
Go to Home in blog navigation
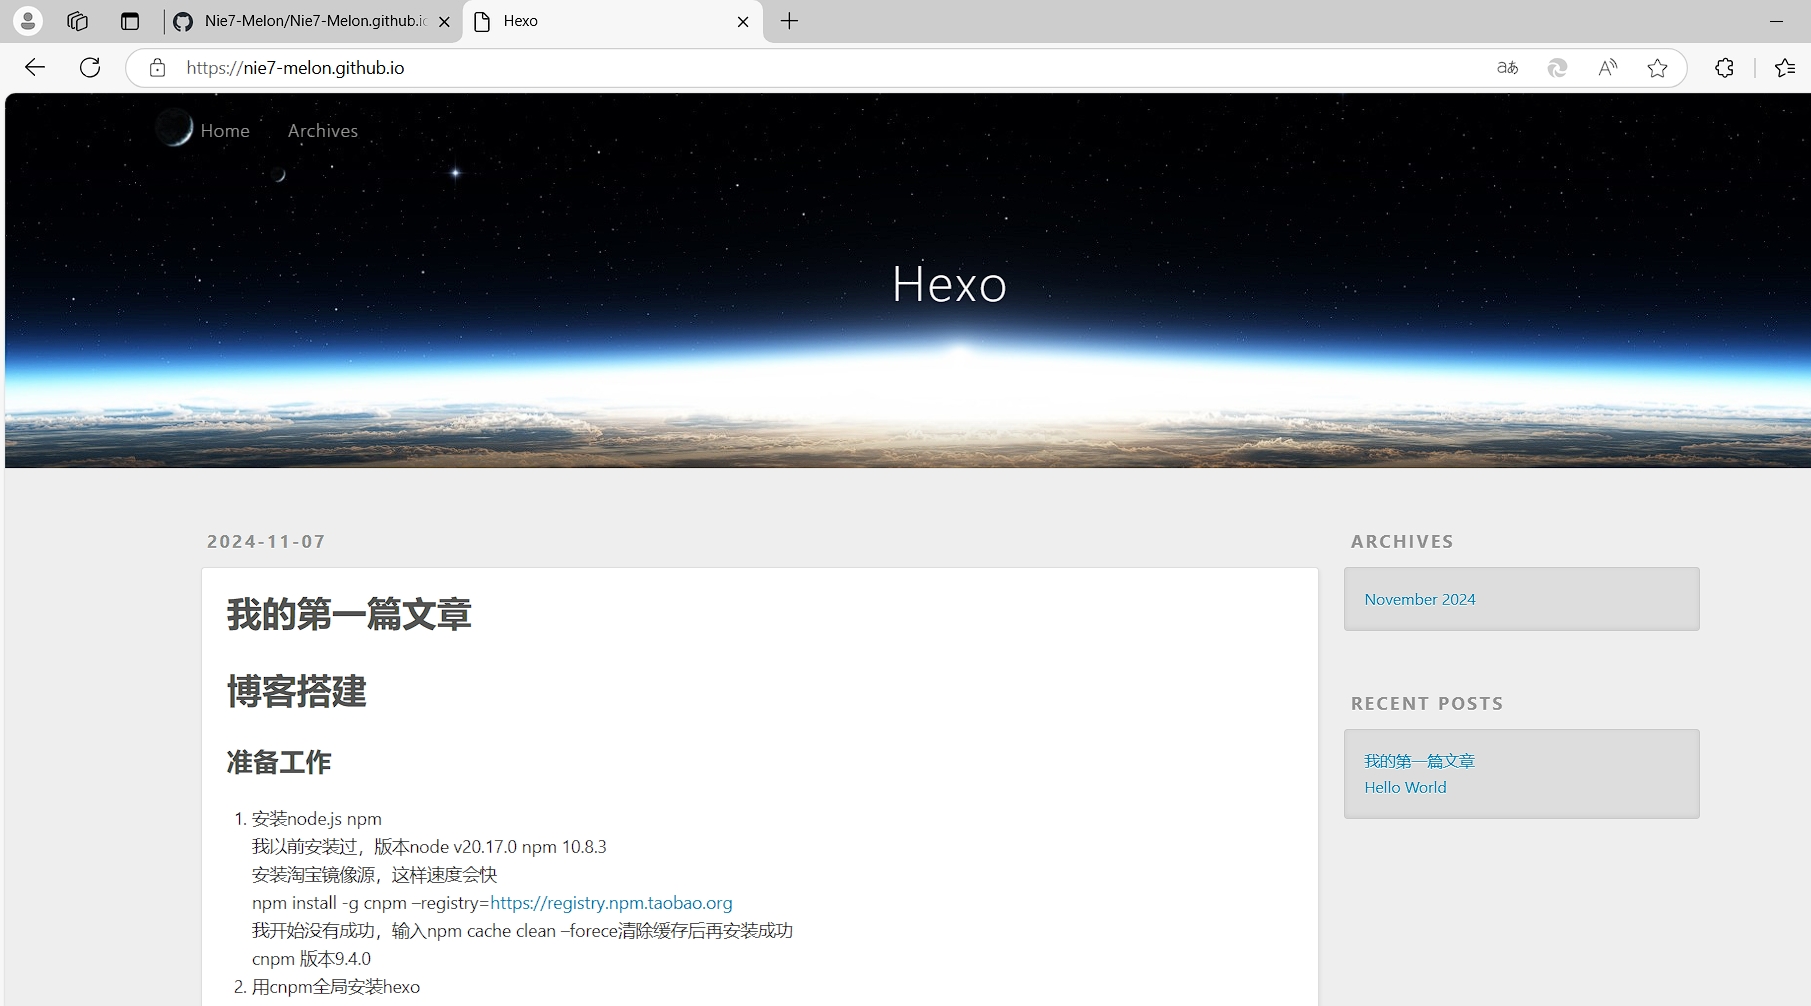[225, 130]
